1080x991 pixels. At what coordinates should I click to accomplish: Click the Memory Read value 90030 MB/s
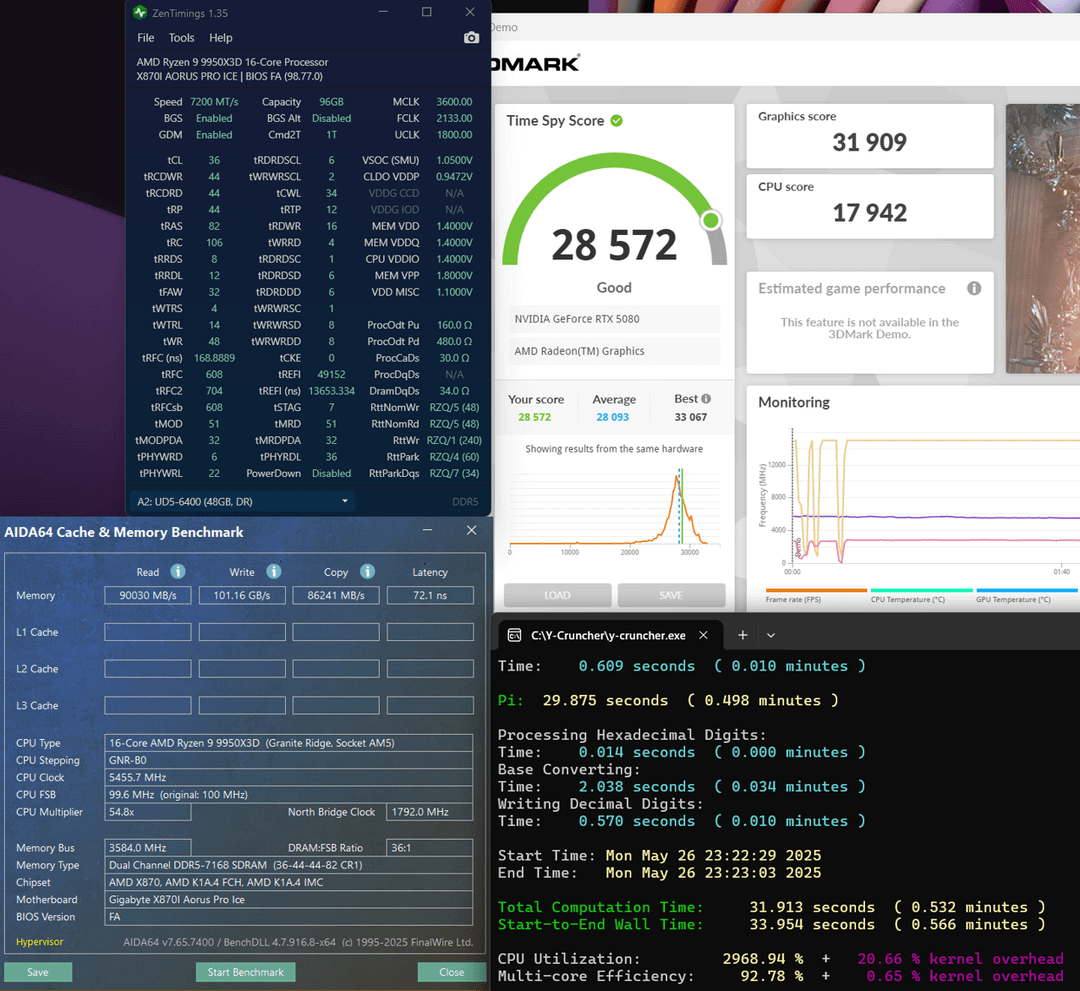[147, 595]
